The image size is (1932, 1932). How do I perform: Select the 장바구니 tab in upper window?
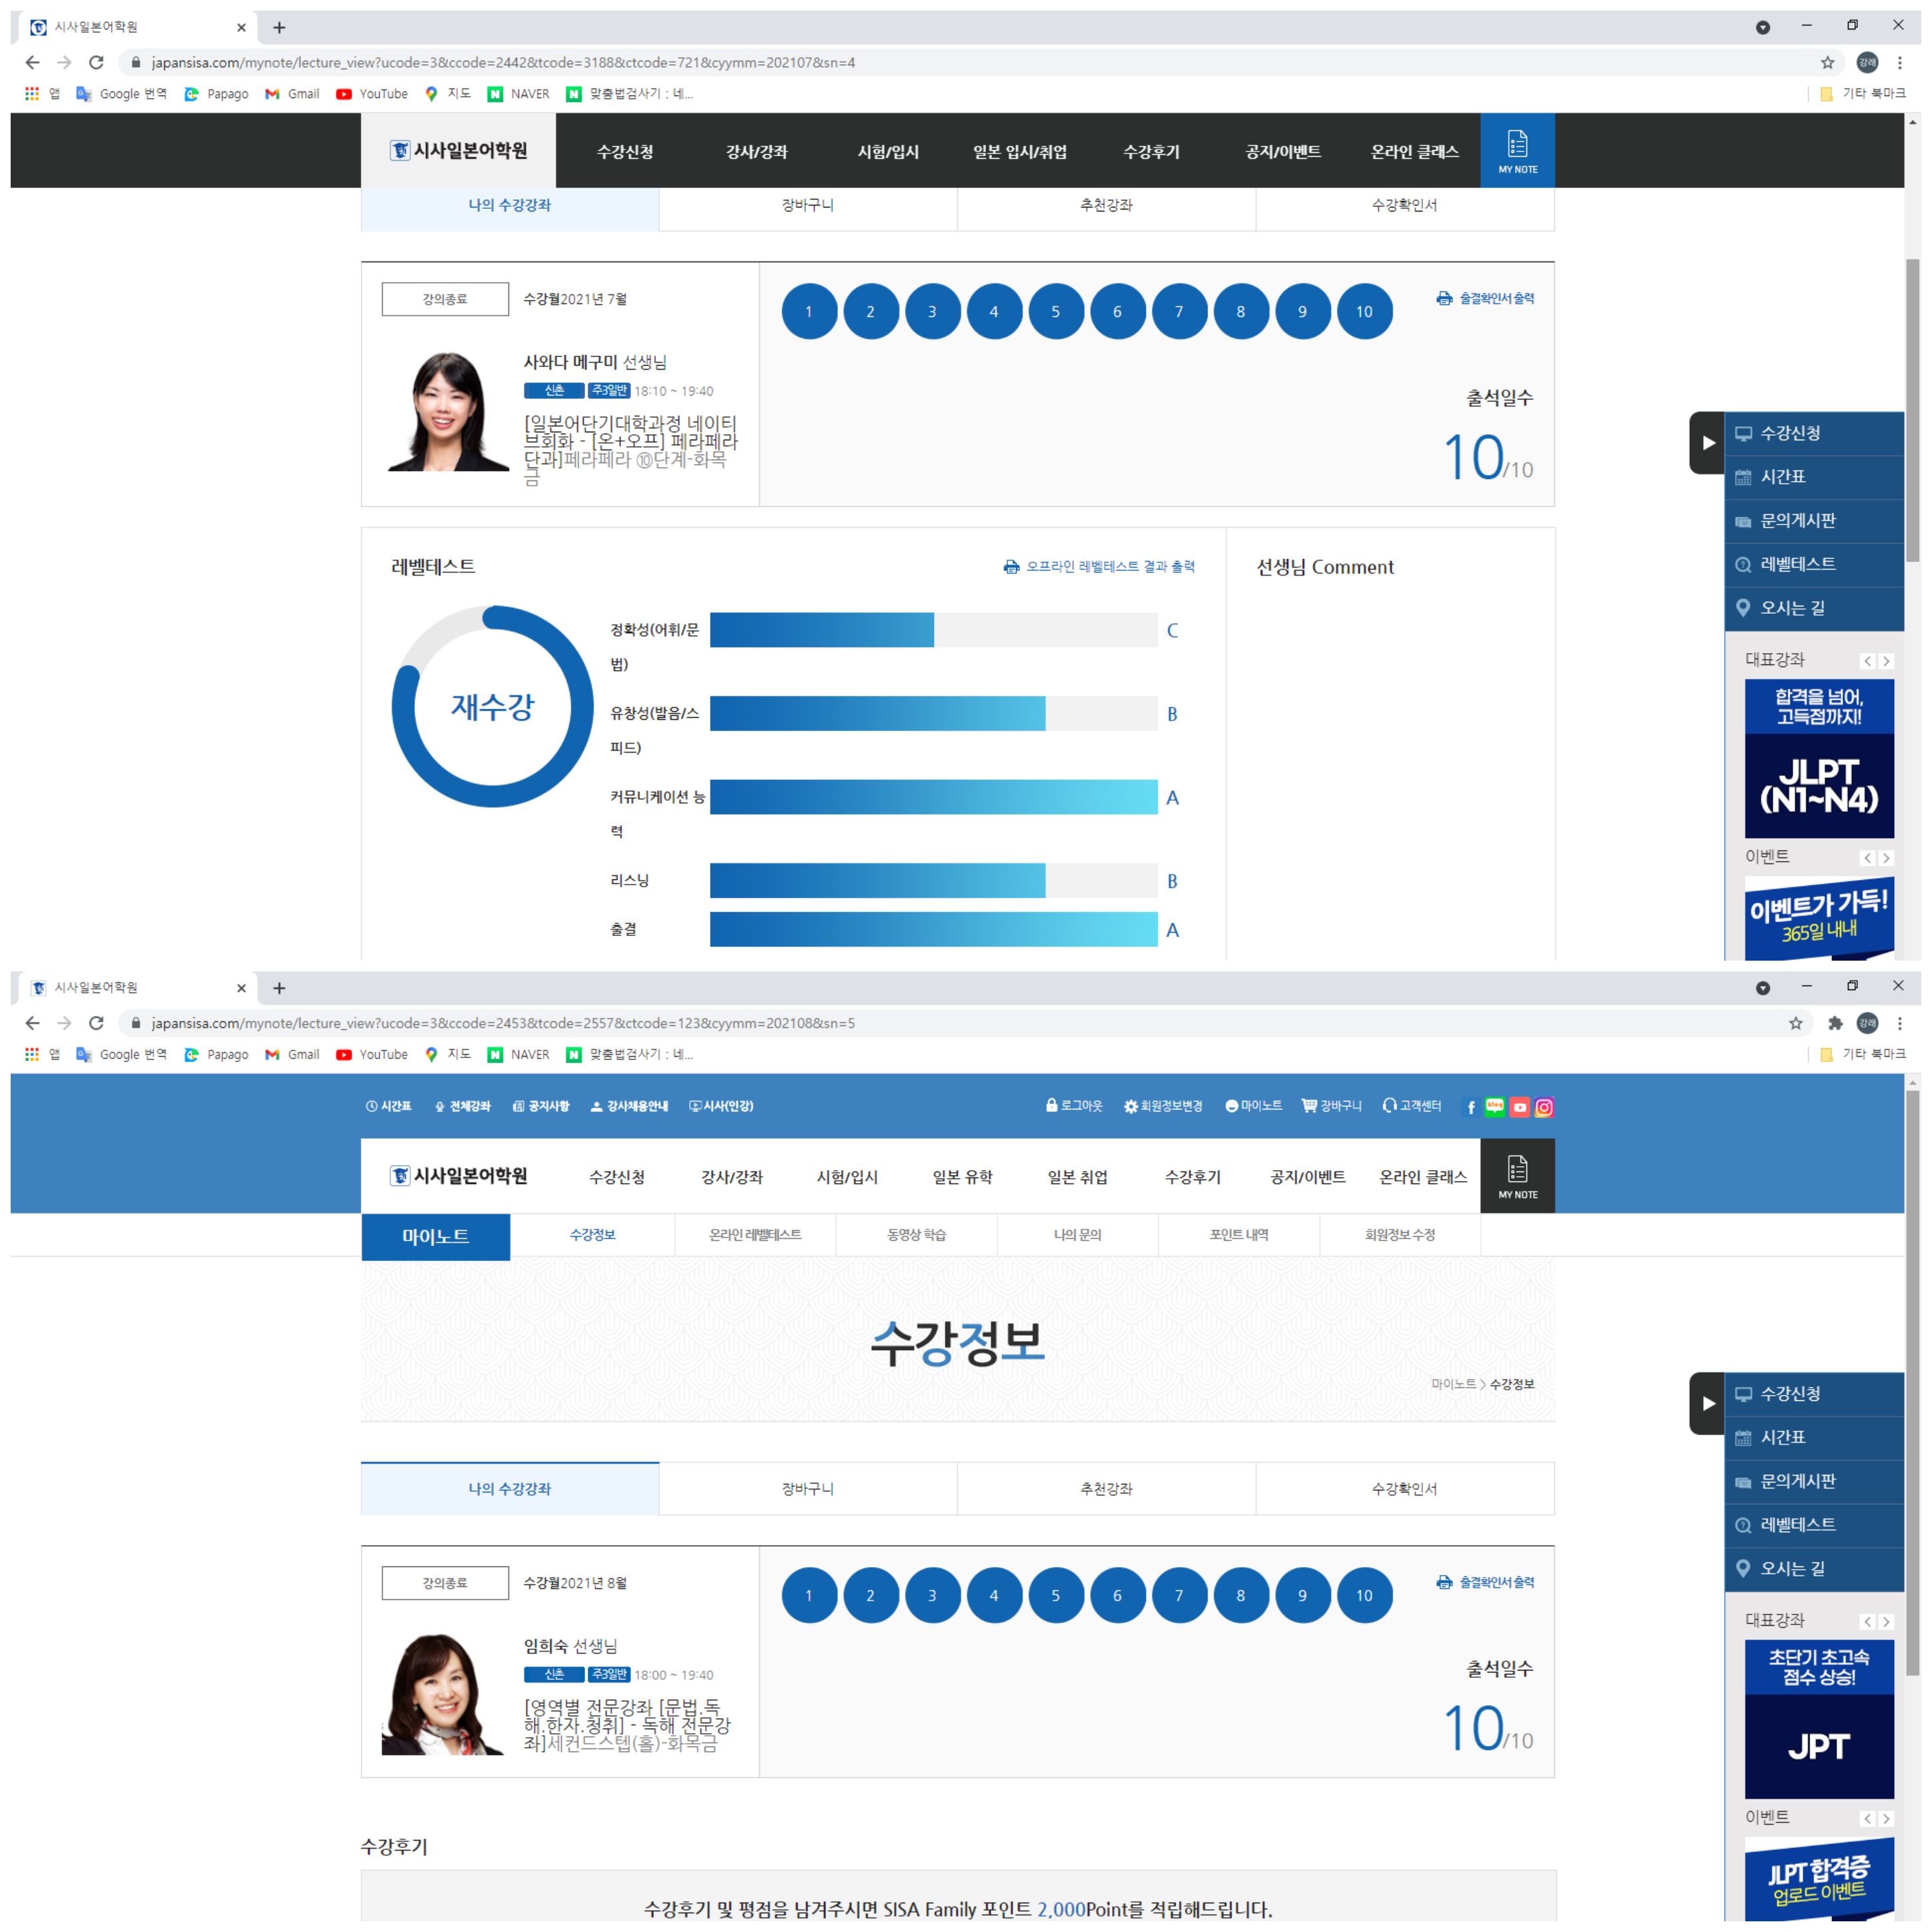point(807,205)
